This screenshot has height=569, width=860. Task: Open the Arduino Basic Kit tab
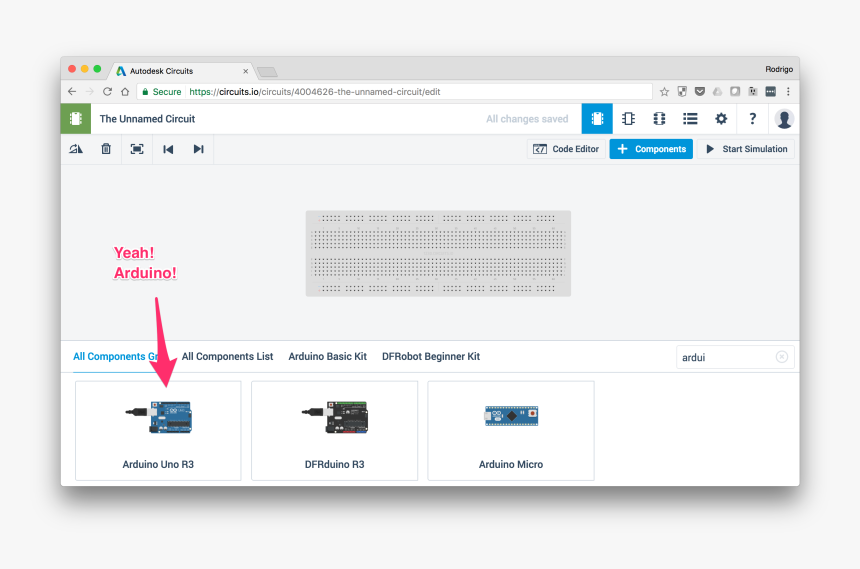tap(327, 357)
